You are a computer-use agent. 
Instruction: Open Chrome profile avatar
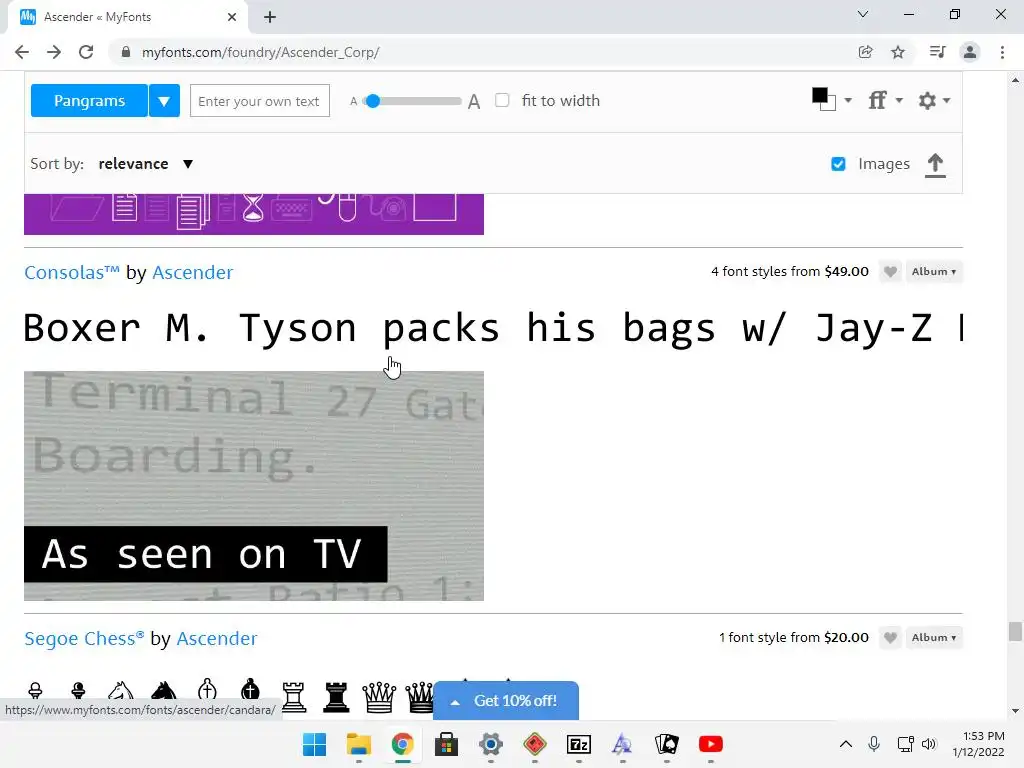click(x=970, y=52)
